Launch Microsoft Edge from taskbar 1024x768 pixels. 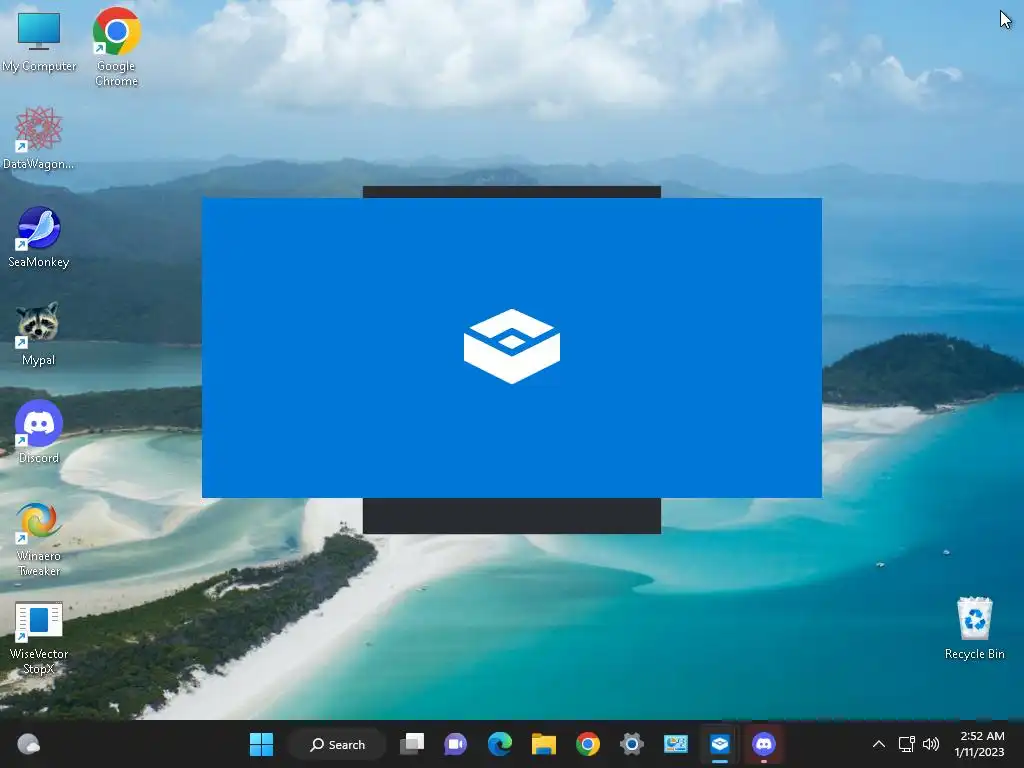[500, 744]
